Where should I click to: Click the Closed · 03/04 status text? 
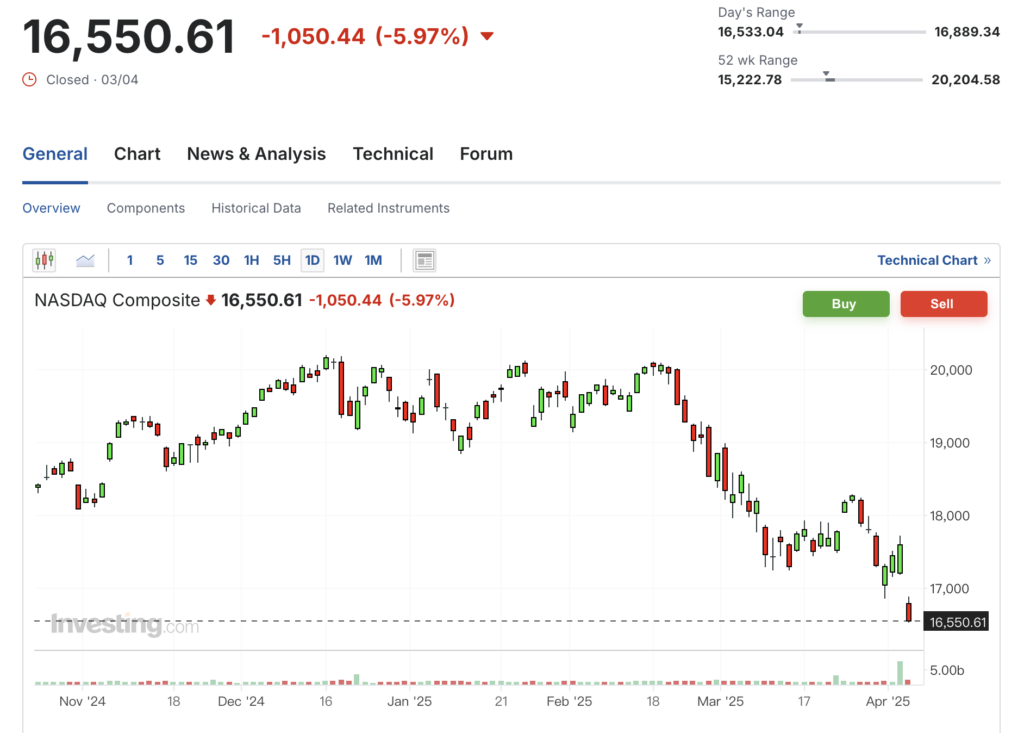[92, 80]
